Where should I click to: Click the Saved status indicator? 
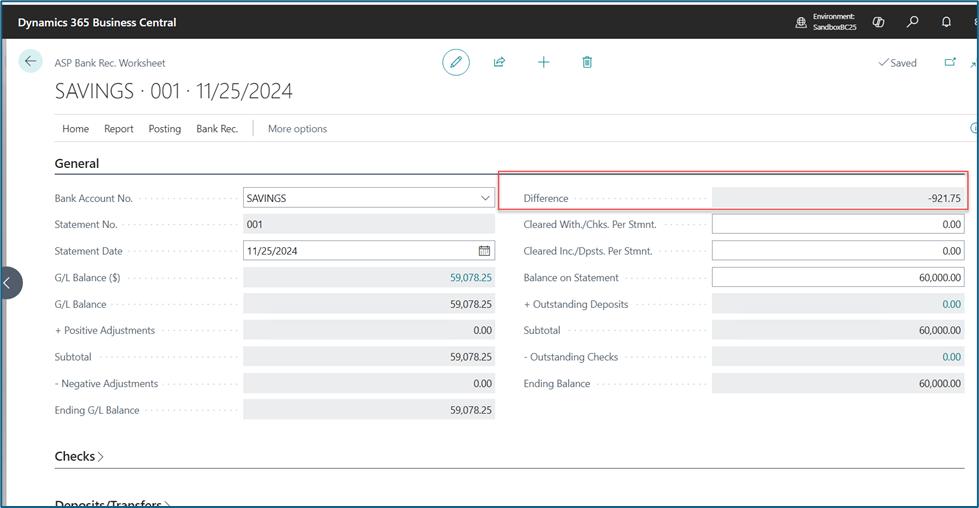897,62
